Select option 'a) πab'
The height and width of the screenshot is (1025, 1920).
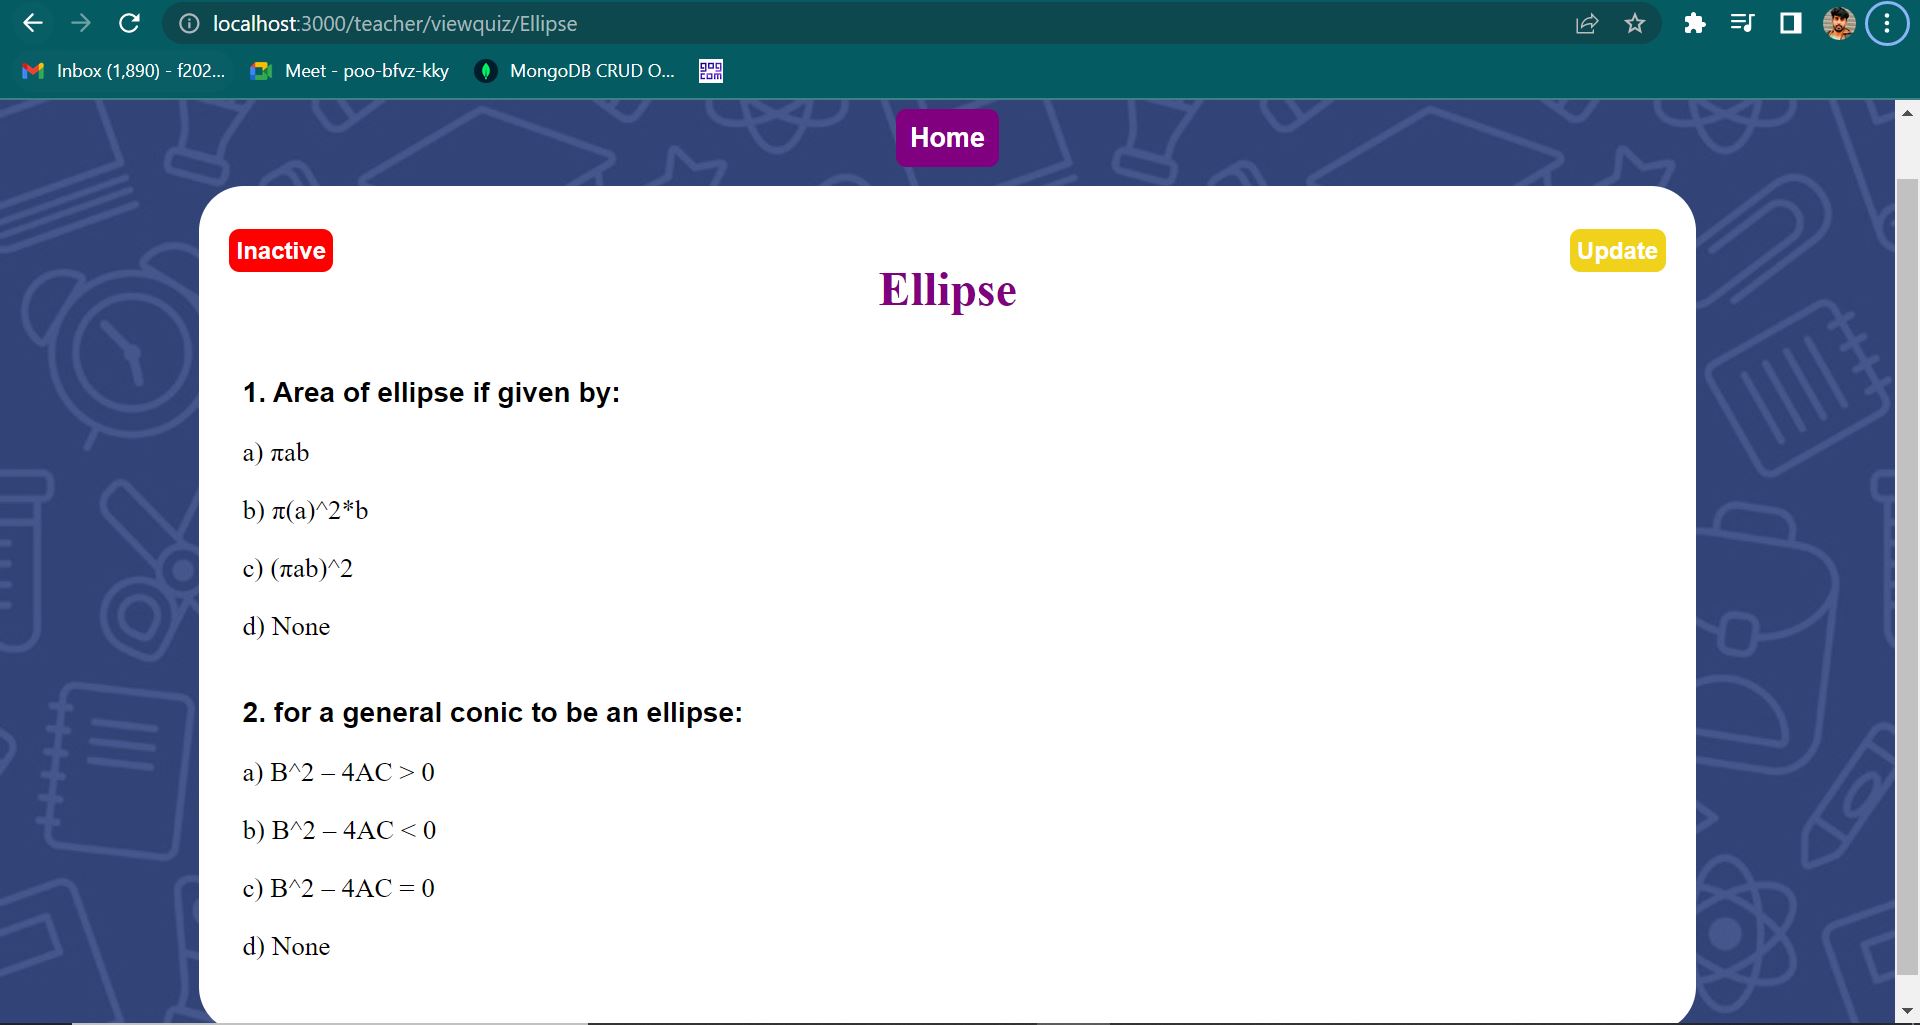tap(276, 453)
